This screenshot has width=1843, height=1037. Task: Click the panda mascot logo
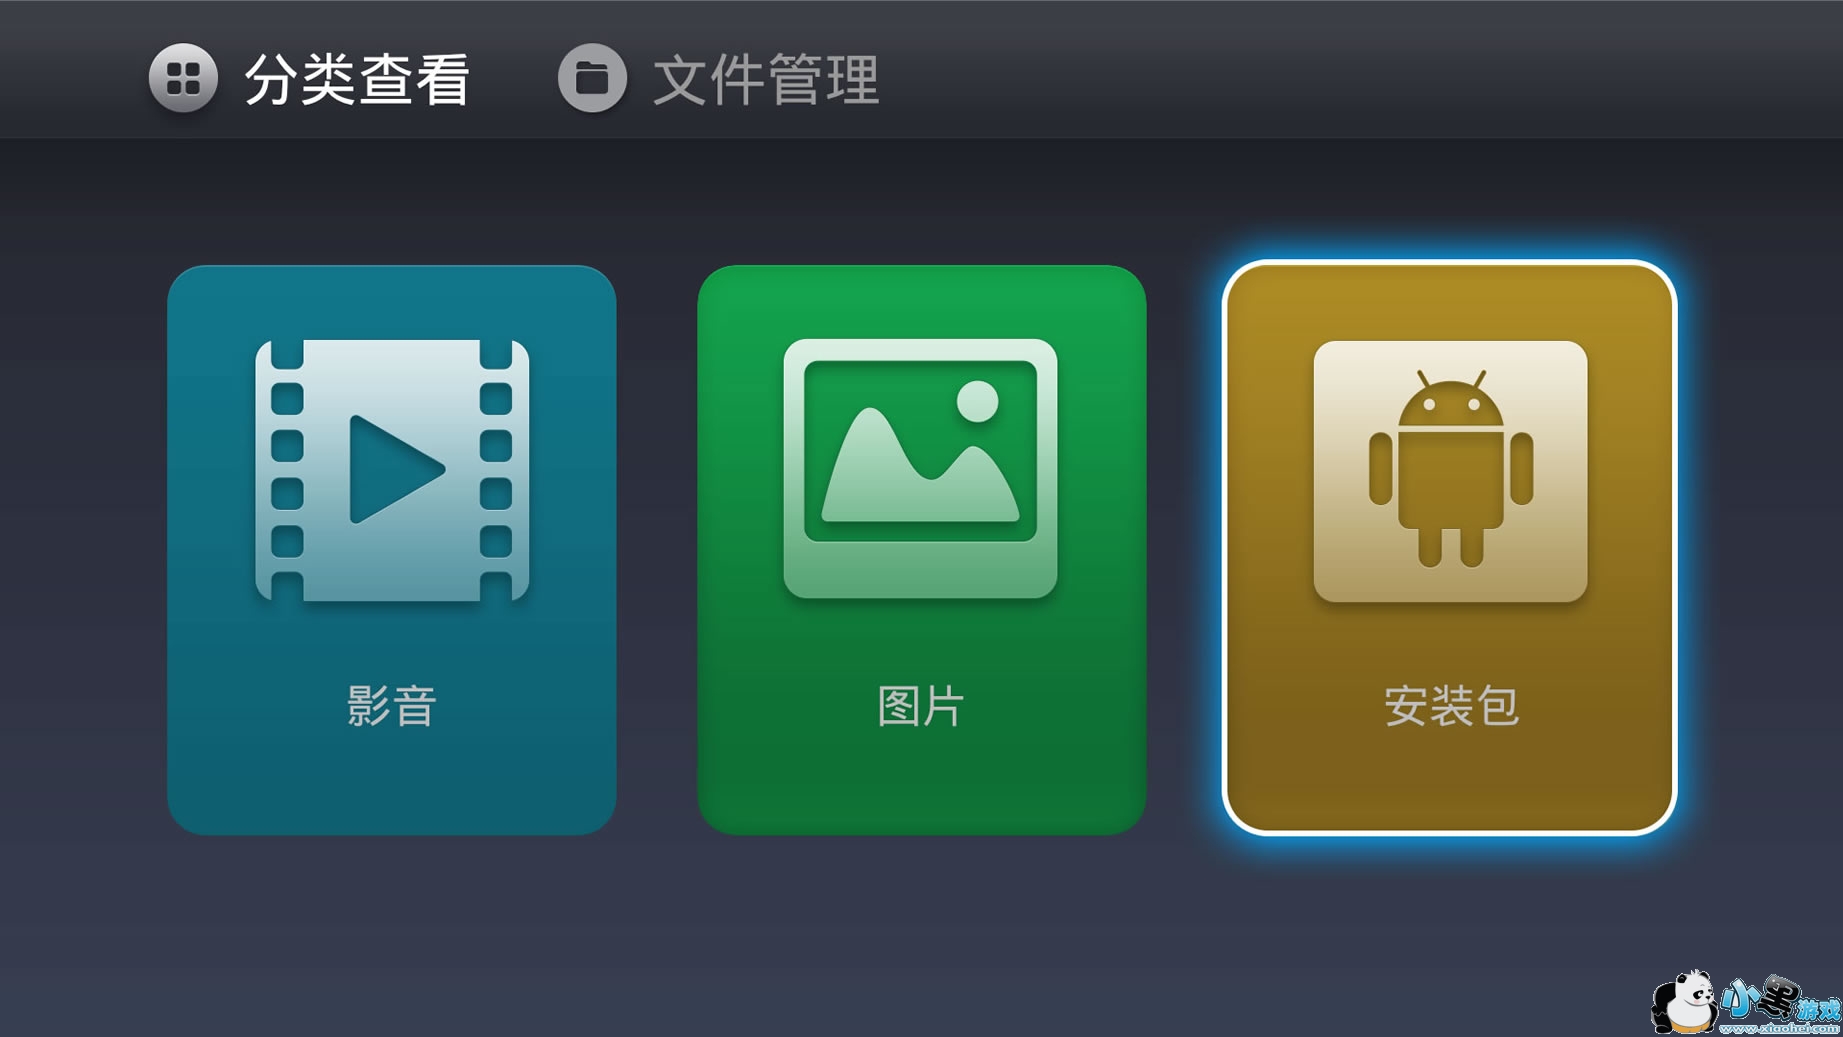[x=1684, y=1001]
